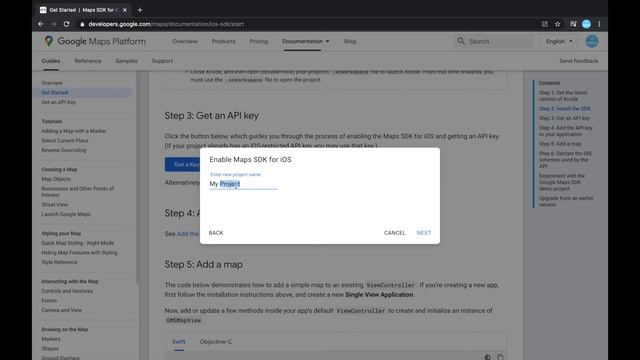Image resolution: width=640 pixels, height=360 pixels.
Task: Switch to the Samples tab
Action: pos(127,61)
